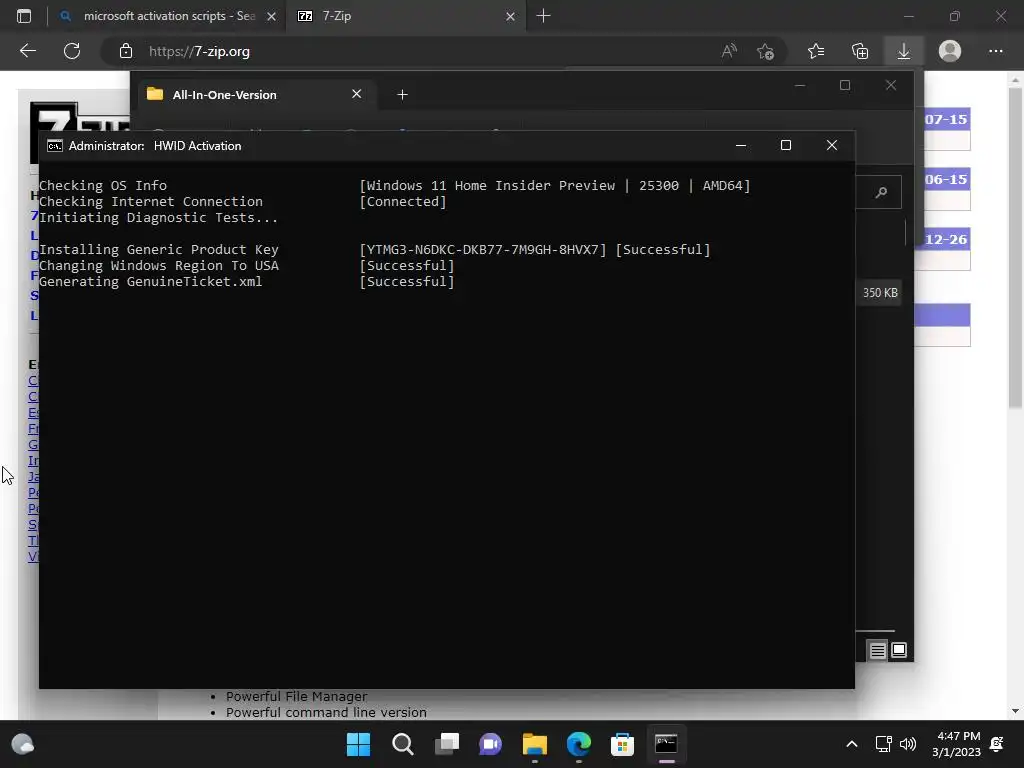View site information lock icon

pos(125,52)
